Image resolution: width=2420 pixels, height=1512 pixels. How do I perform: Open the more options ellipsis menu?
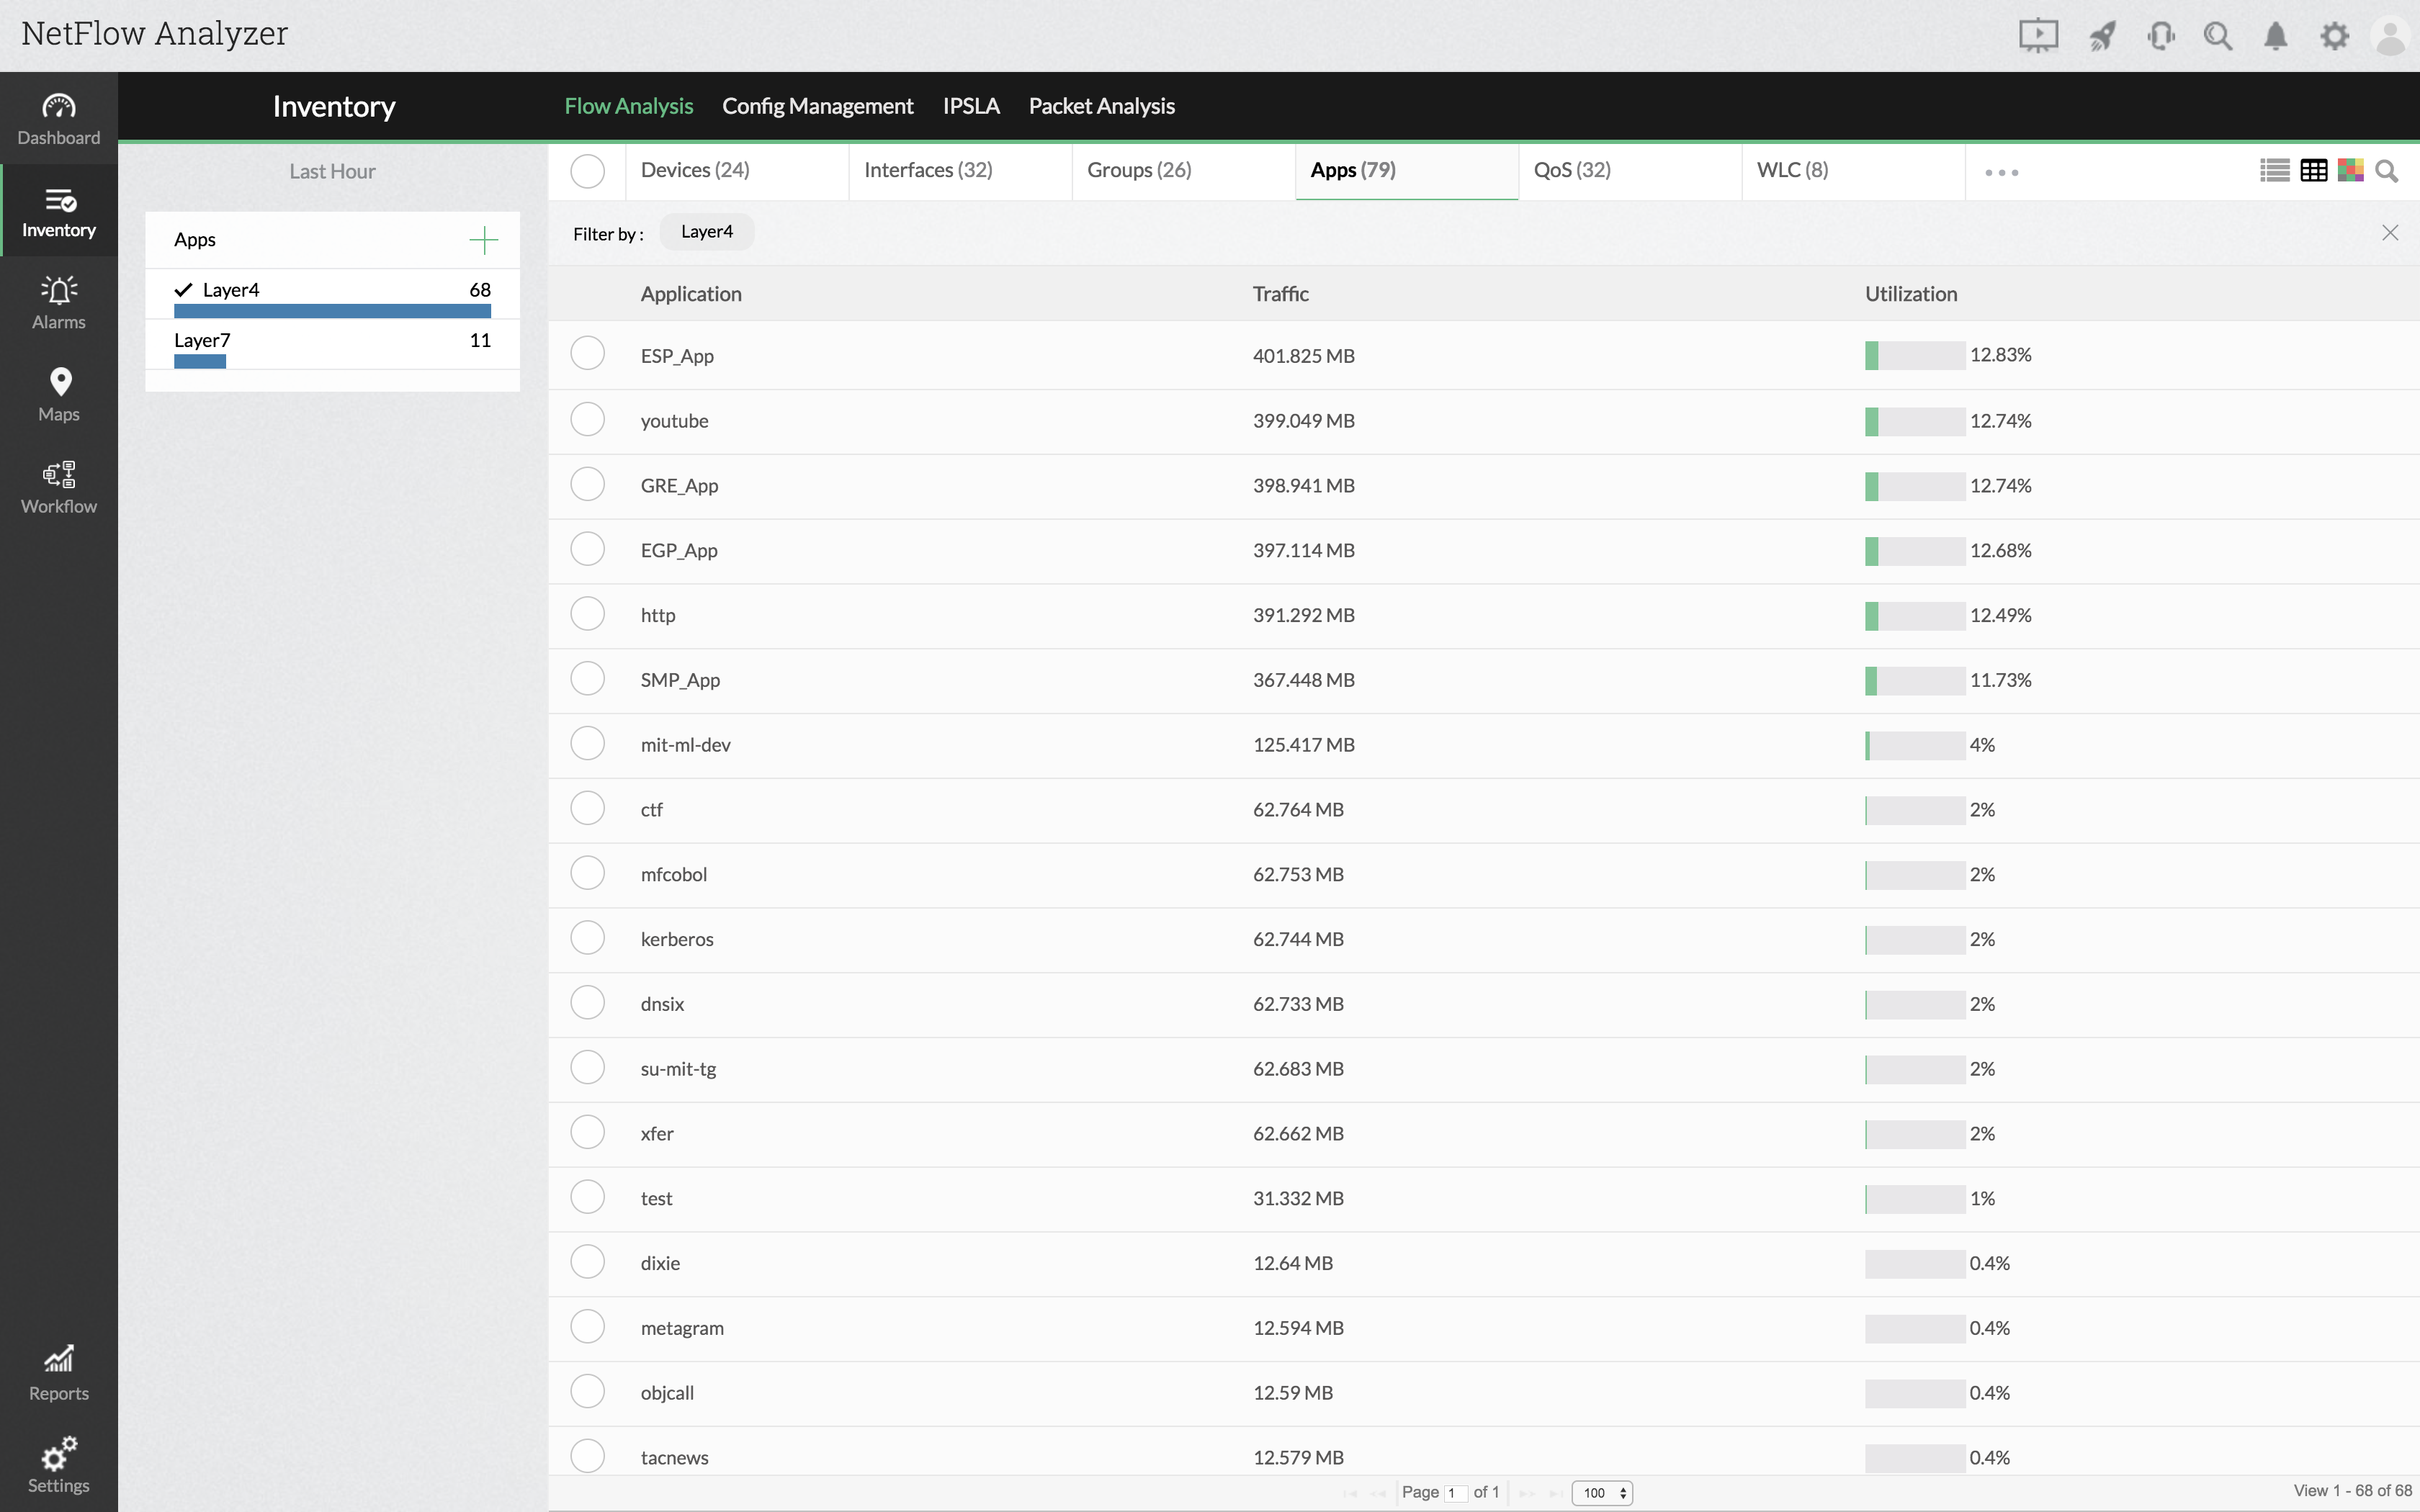(2003, 172)
